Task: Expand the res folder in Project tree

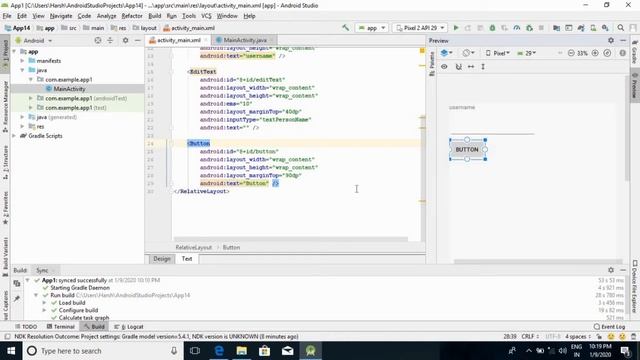Action: coord(22,127)
